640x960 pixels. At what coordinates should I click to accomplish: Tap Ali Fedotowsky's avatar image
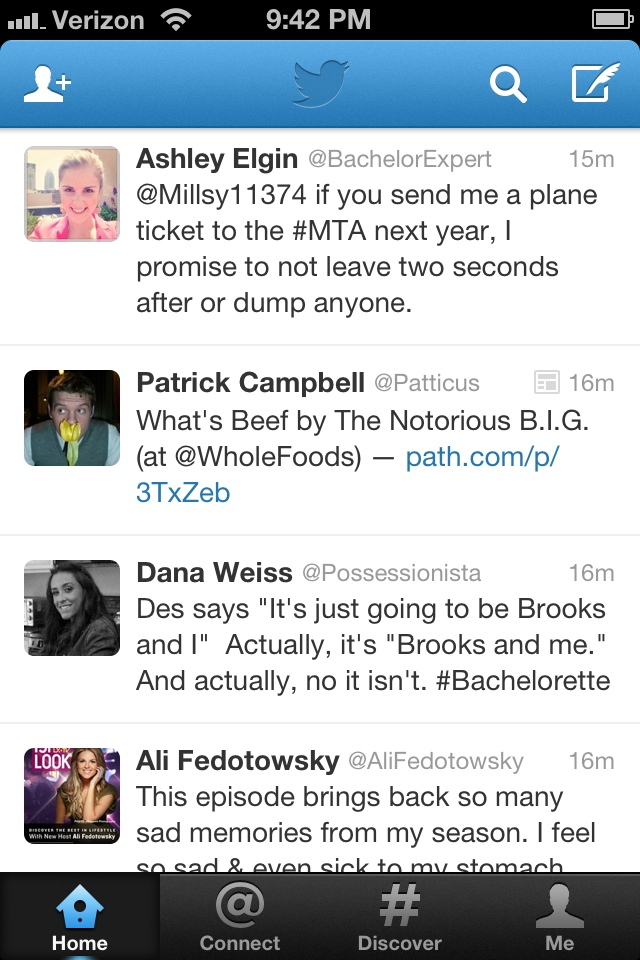72,796
